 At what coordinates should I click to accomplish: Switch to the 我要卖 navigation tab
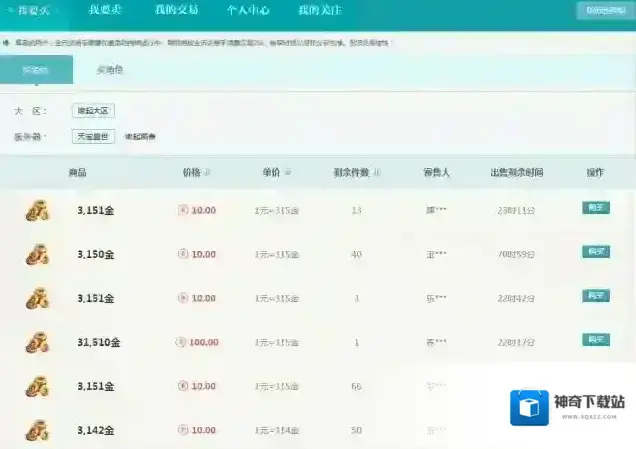click(105, 10)
